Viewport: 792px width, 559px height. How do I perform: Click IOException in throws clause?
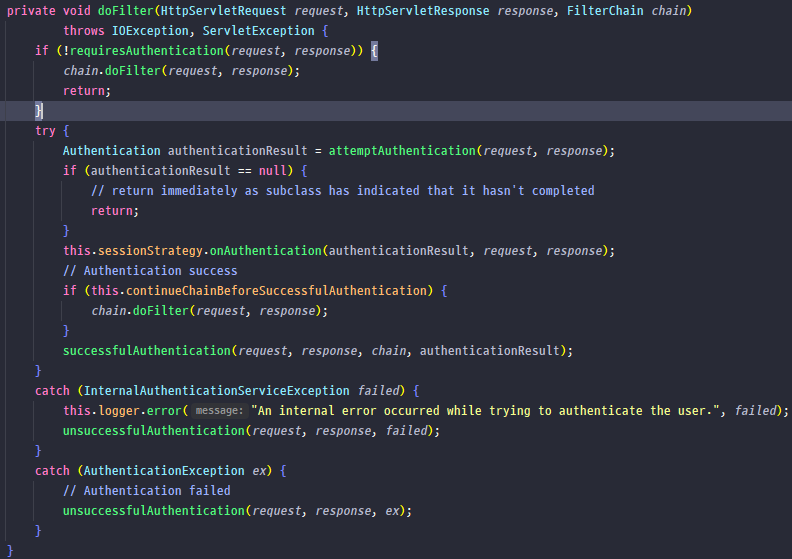pyautogui.click(x=150, y=31)
